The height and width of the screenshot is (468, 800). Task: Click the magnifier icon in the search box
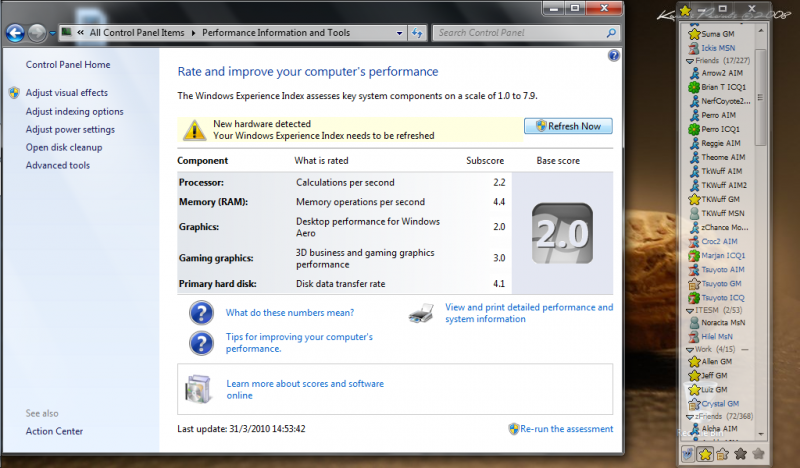[609, 33]
